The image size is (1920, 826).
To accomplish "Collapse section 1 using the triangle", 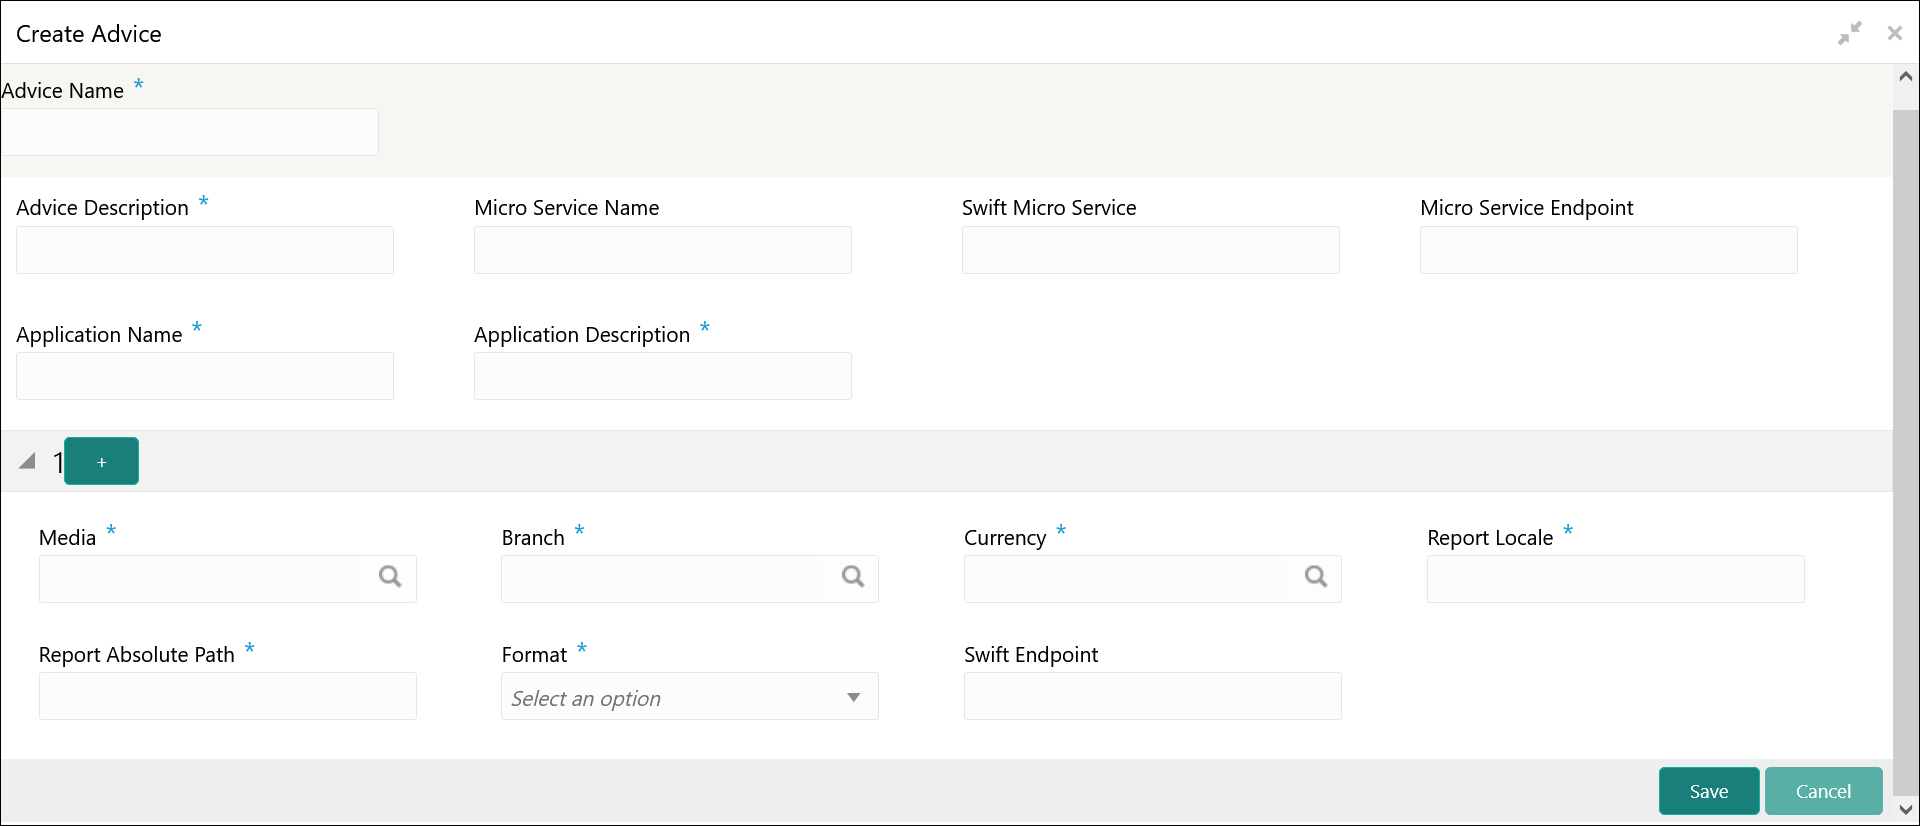I will (28, 461).
